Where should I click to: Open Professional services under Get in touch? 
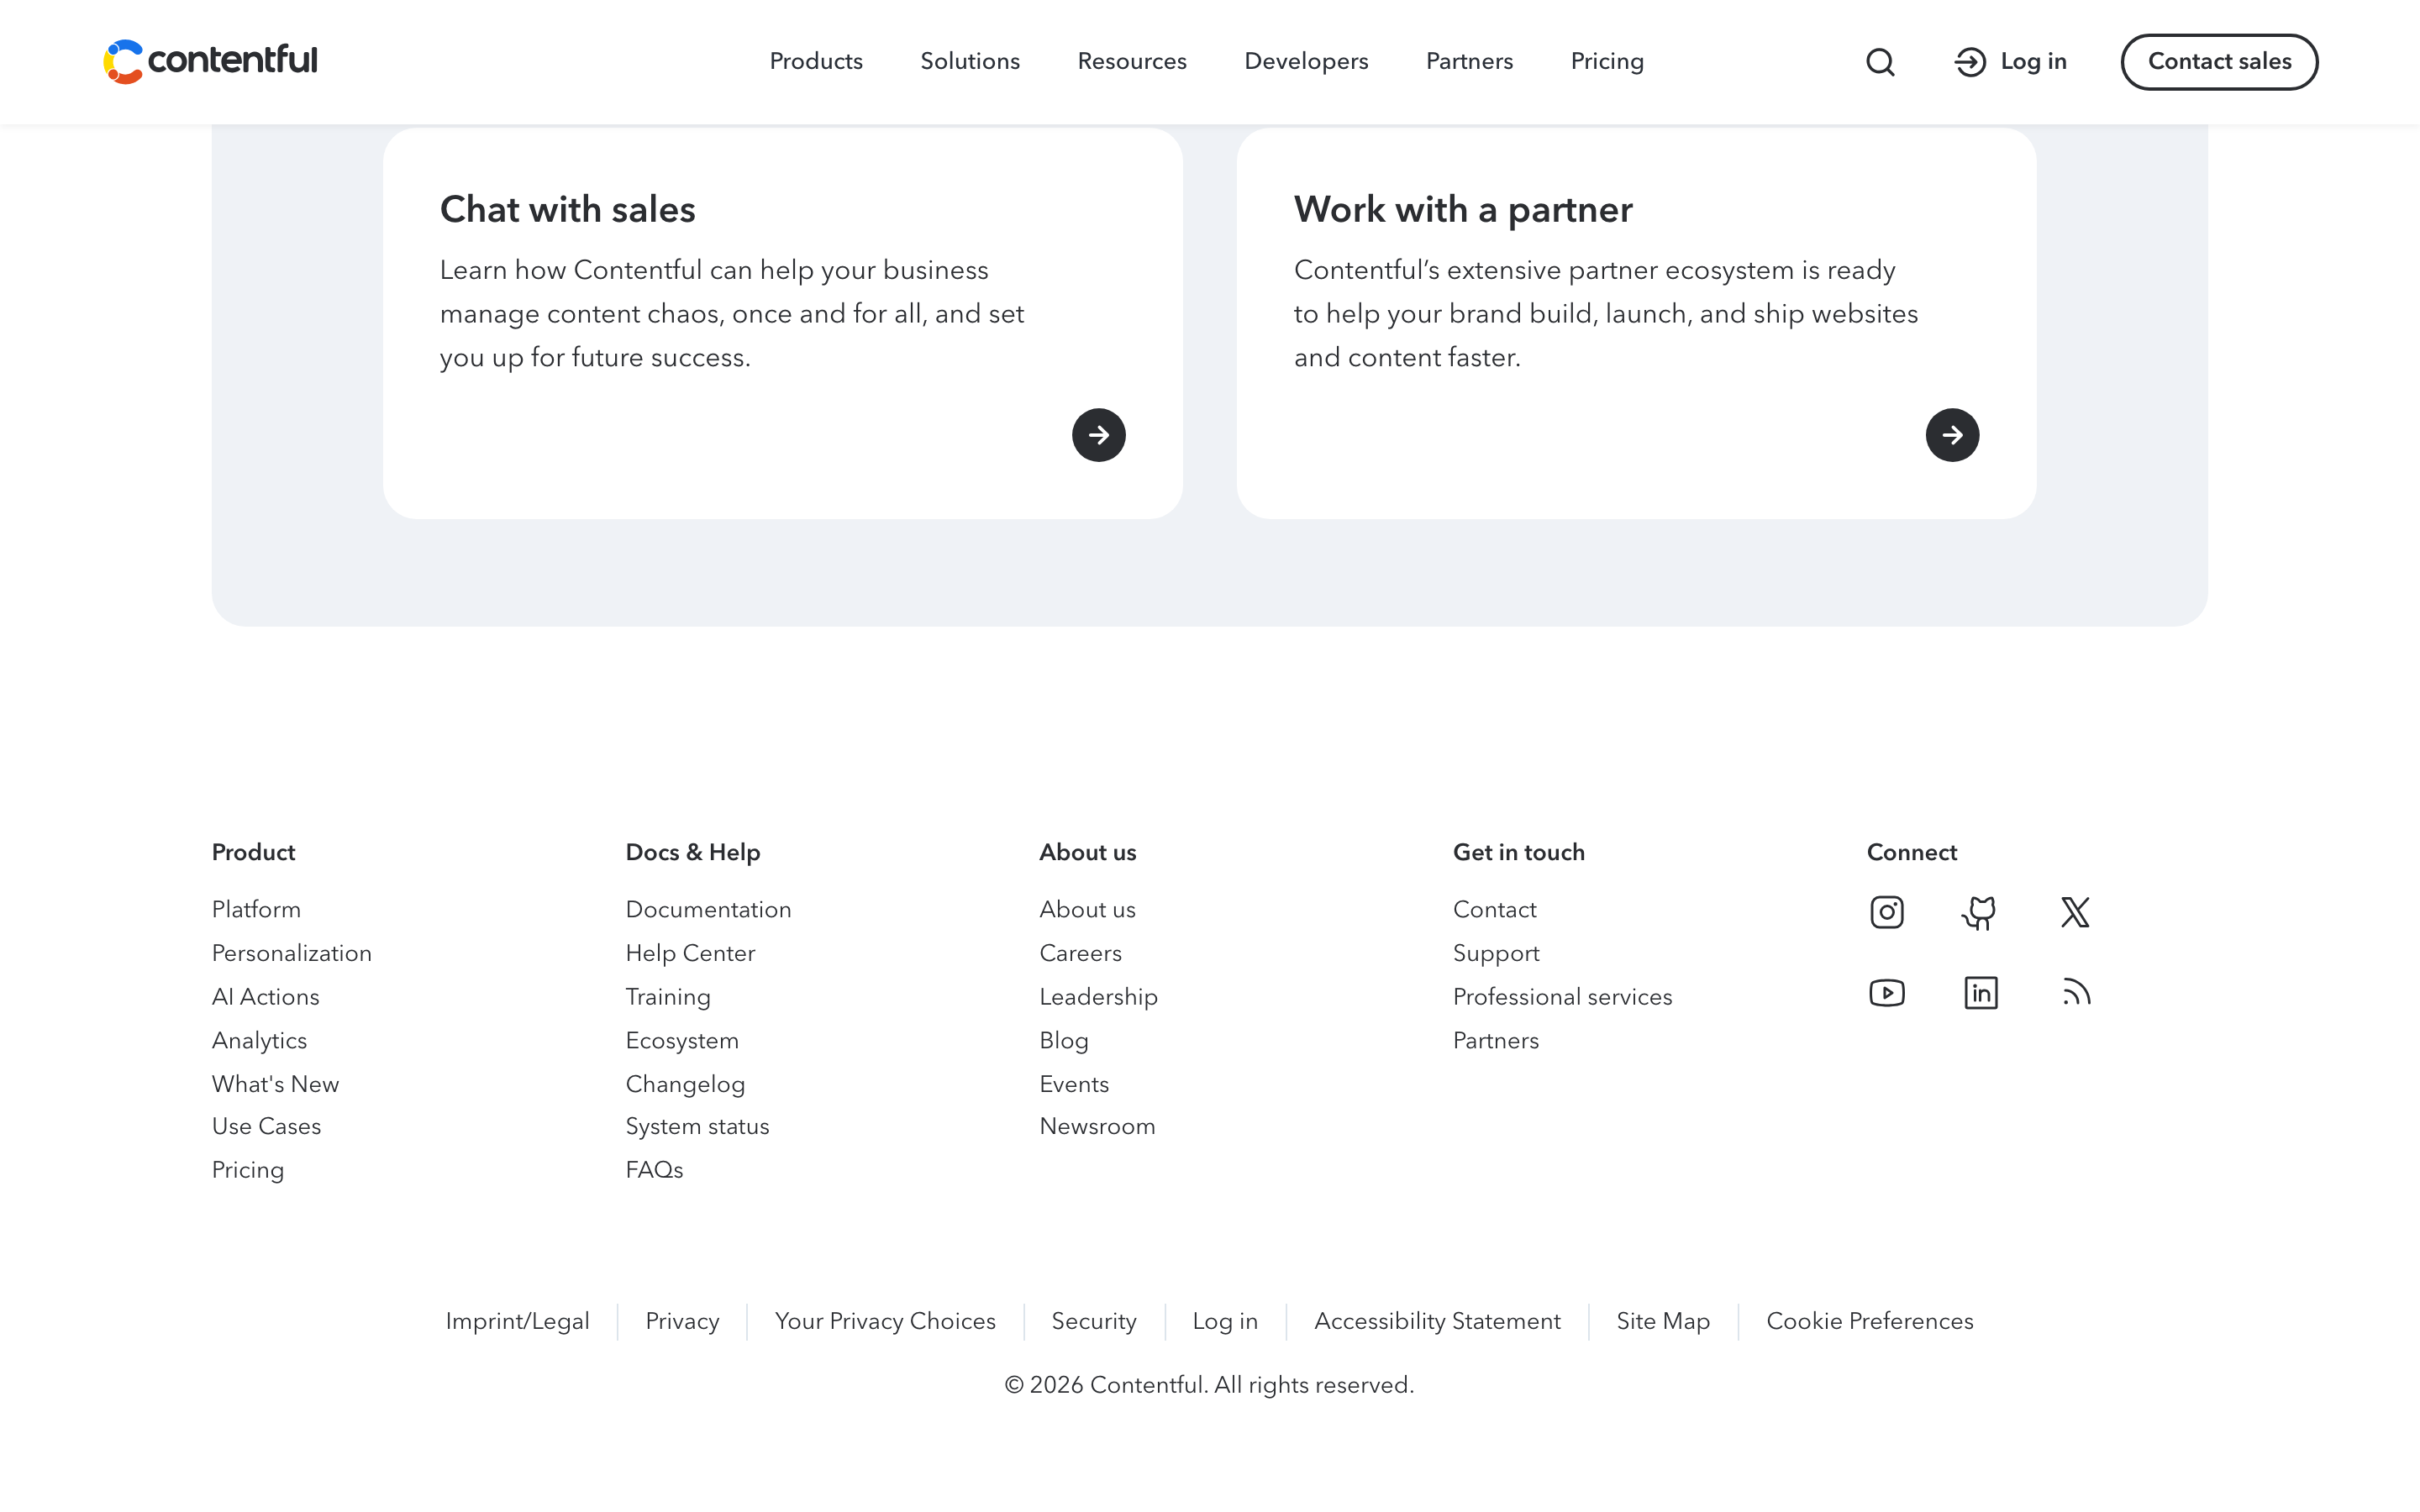1562,998
